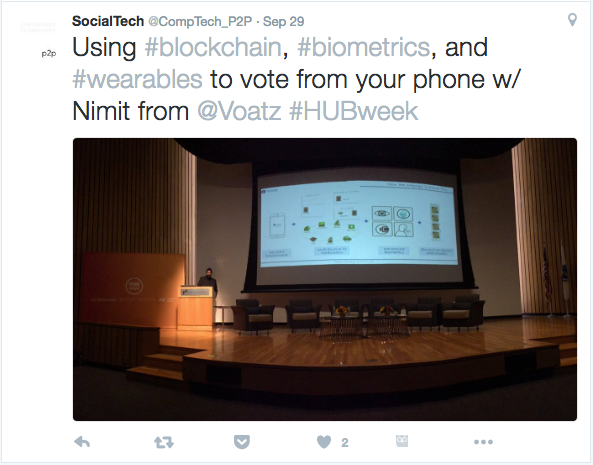Screen dimensions: 593x465
Task: Like the tweet with heart icon
Action: click(x=324, y=442)
